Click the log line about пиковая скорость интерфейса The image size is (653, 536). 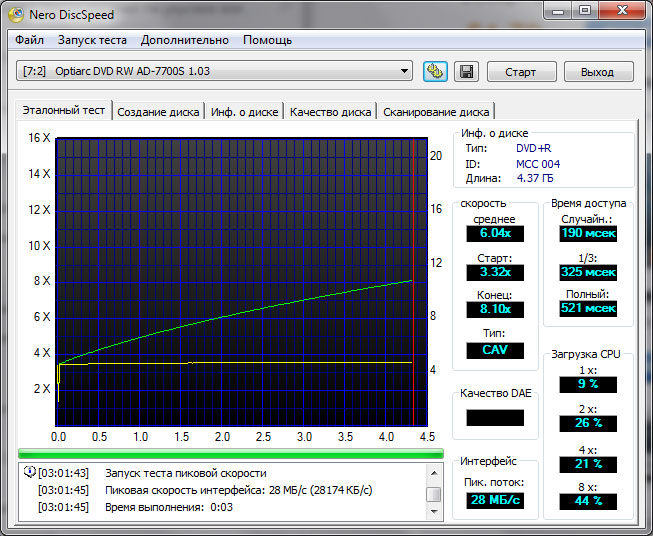coord(238,490)
